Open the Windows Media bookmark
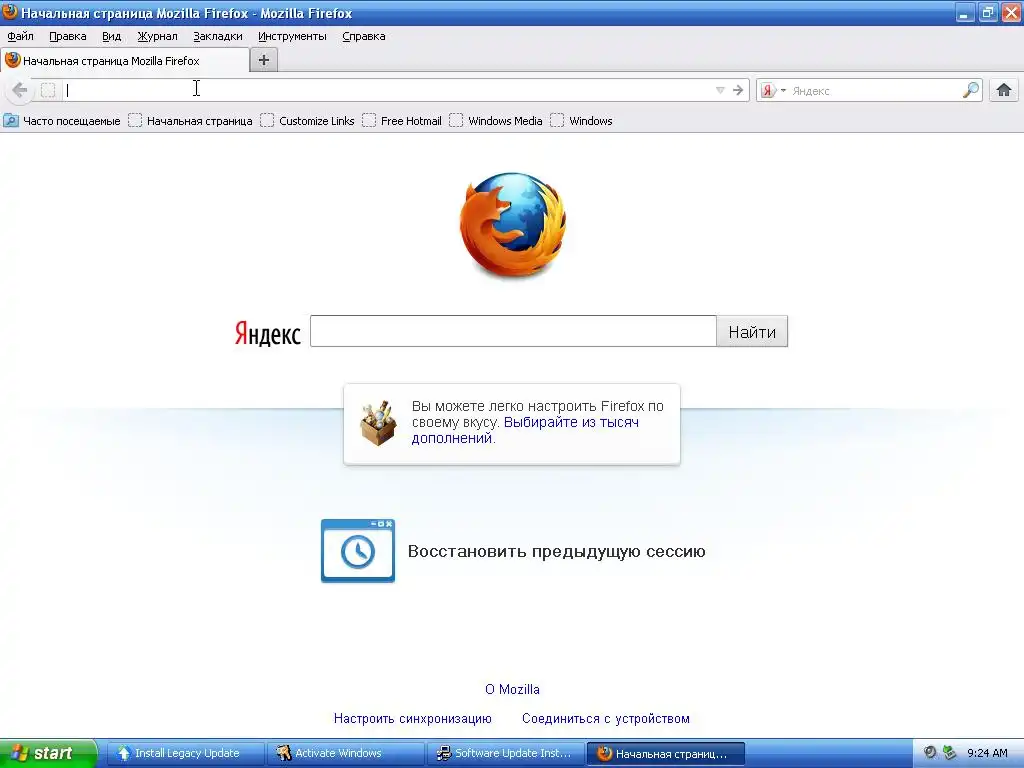Image resolution: width=1024 pixels, height=768 pixels. click(x=496, y=121)
